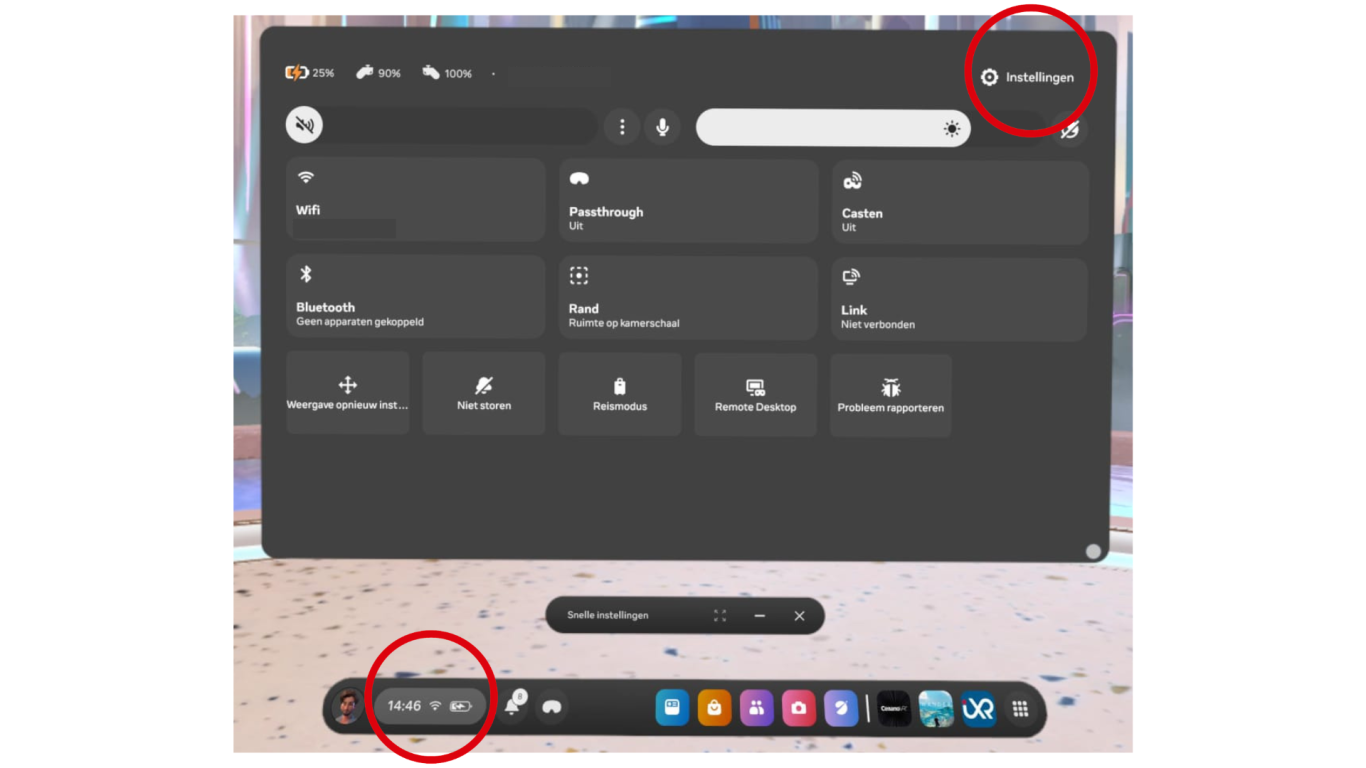The image size is (1366, 768).
Task: Close the Snelle instellingen panel
Action: (x=799, y=616)
